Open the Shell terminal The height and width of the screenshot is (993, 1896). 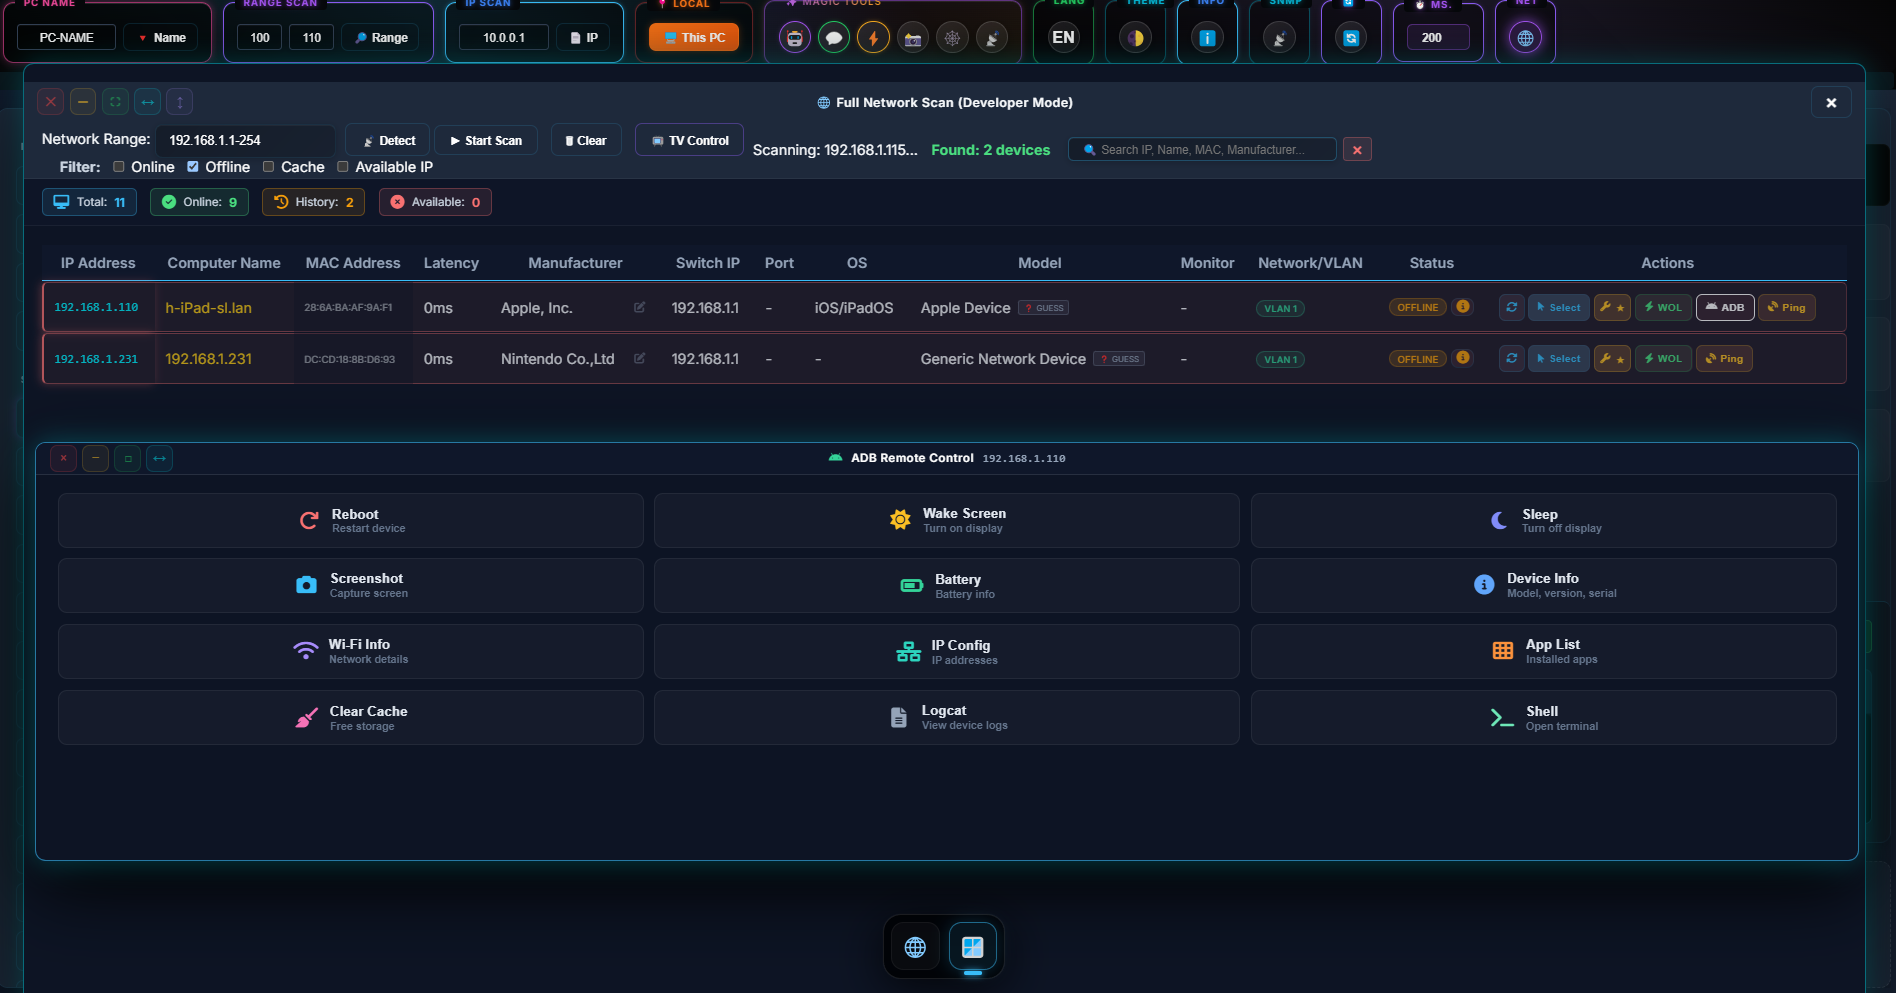tap(1544, 717)
